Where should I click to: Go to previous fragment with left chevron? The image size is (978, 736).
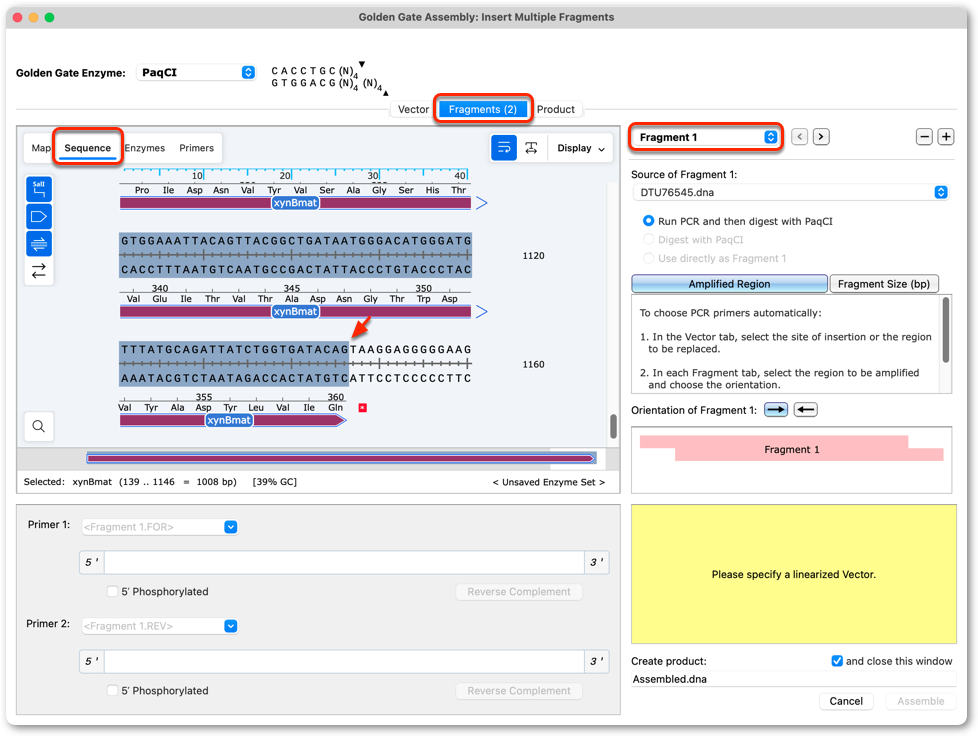[x=800, y=137]
